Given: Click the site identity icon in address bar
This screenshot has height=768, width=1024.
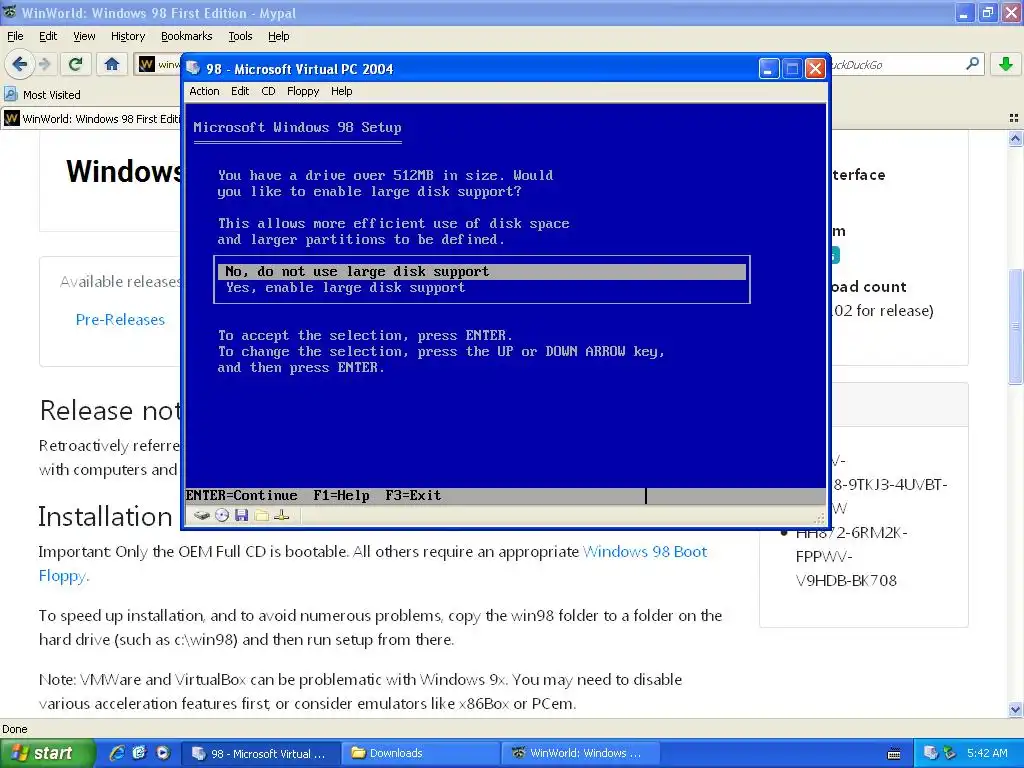Looking at the screenshot, I should 147,64.
